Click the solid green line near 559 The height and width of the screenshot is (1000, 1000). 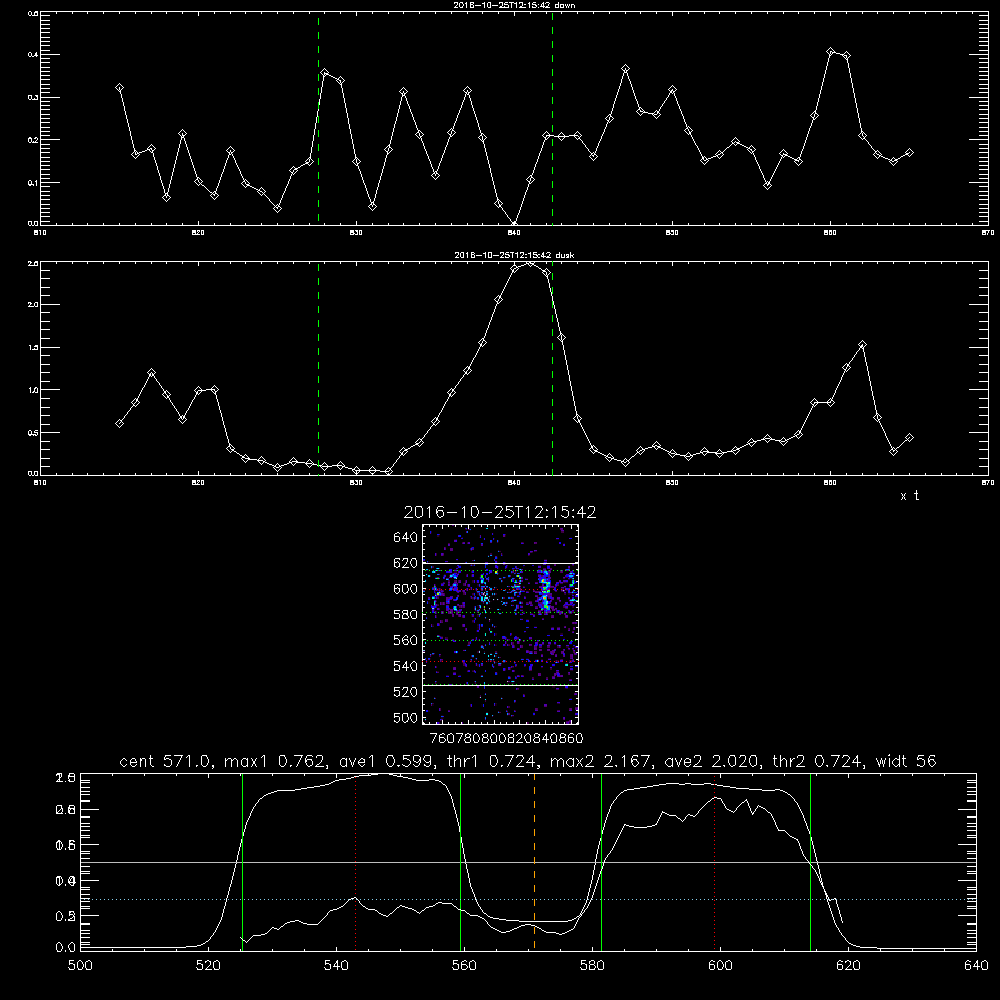click(460, 861)
